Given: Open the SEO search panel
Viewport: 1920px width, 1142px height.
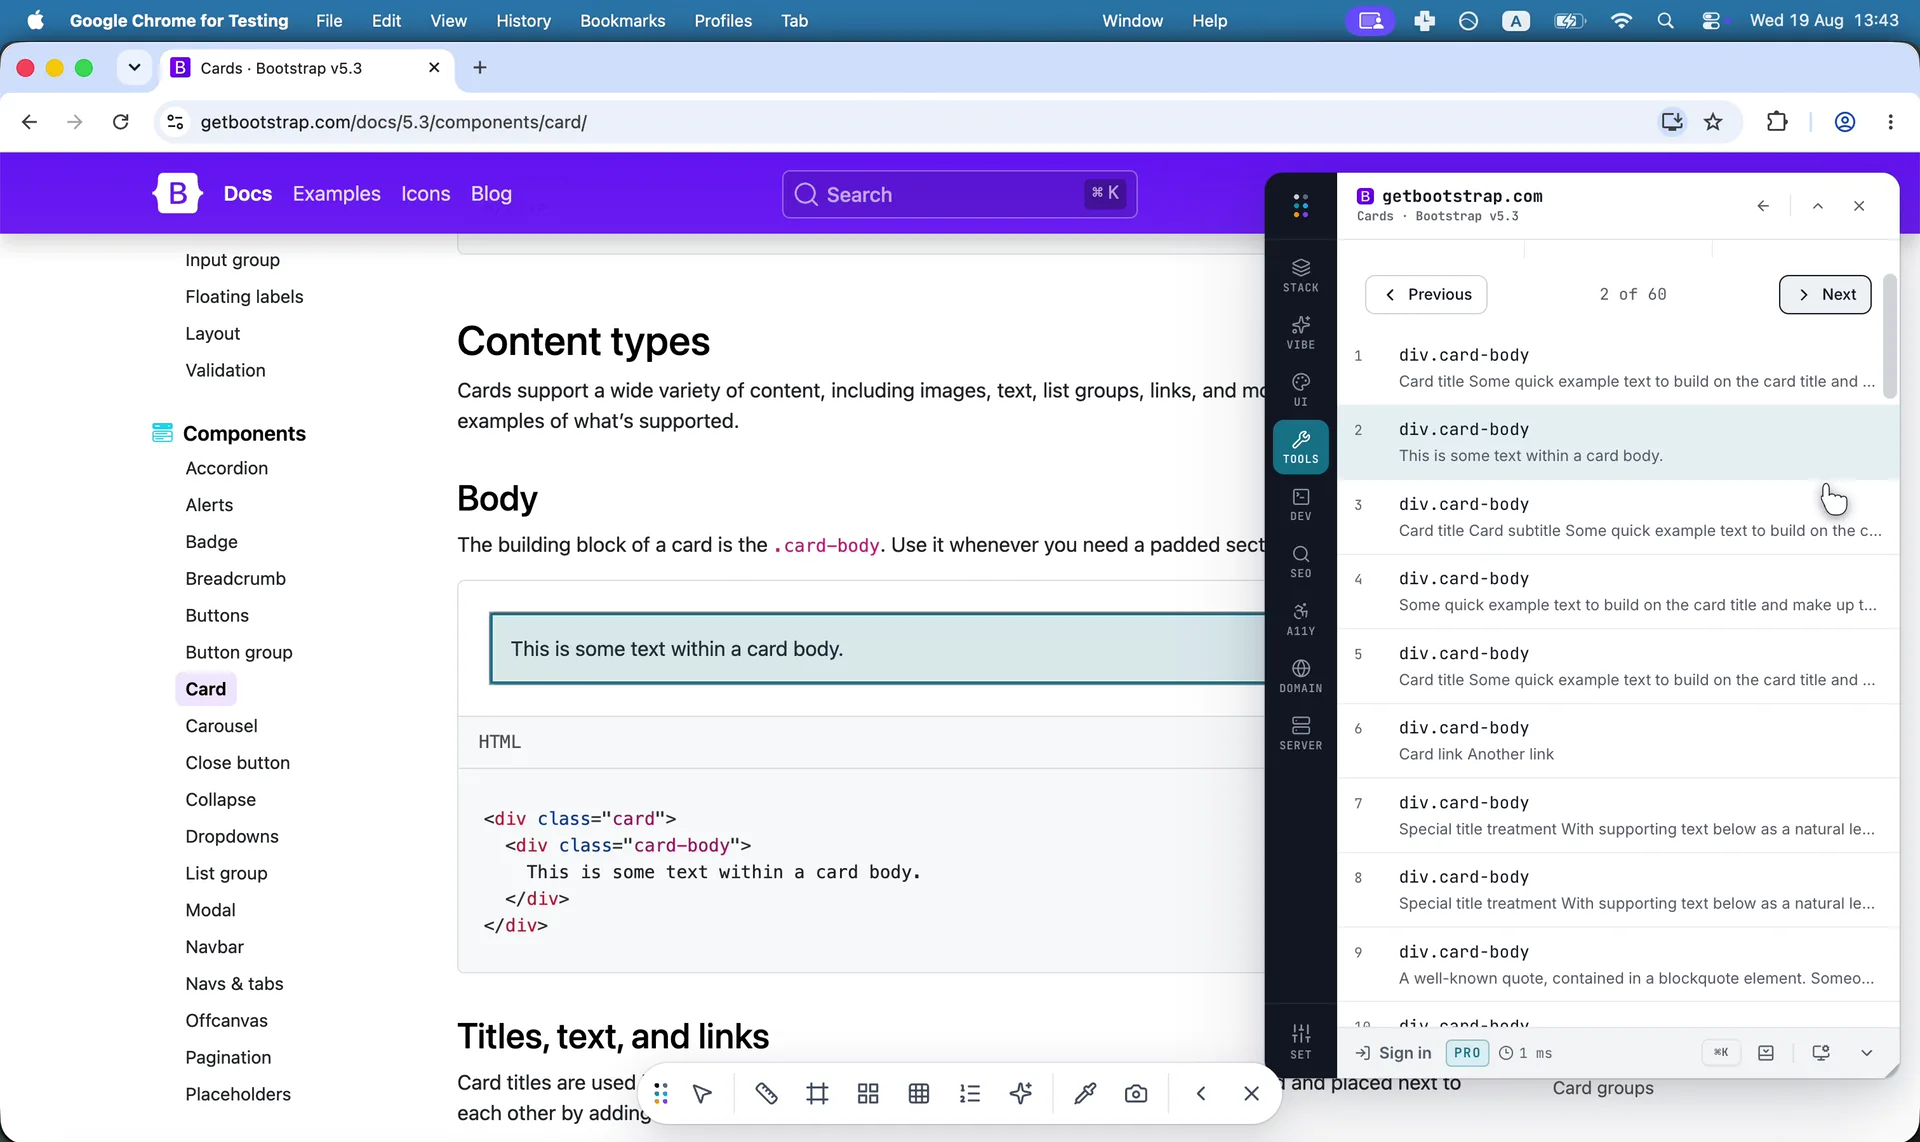Looking at the screenshot, I should [x=1300, y=561].
